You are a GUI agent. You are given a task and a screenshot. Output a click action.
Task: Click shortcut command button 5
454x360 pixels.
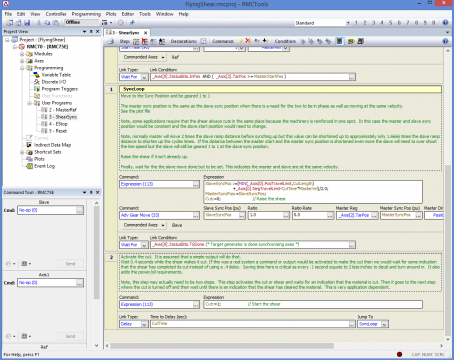(x=390, y=23)
